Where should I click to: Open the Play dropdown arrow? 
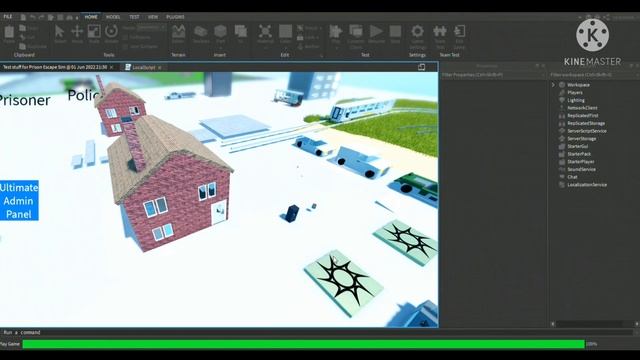tap(336, 48)
